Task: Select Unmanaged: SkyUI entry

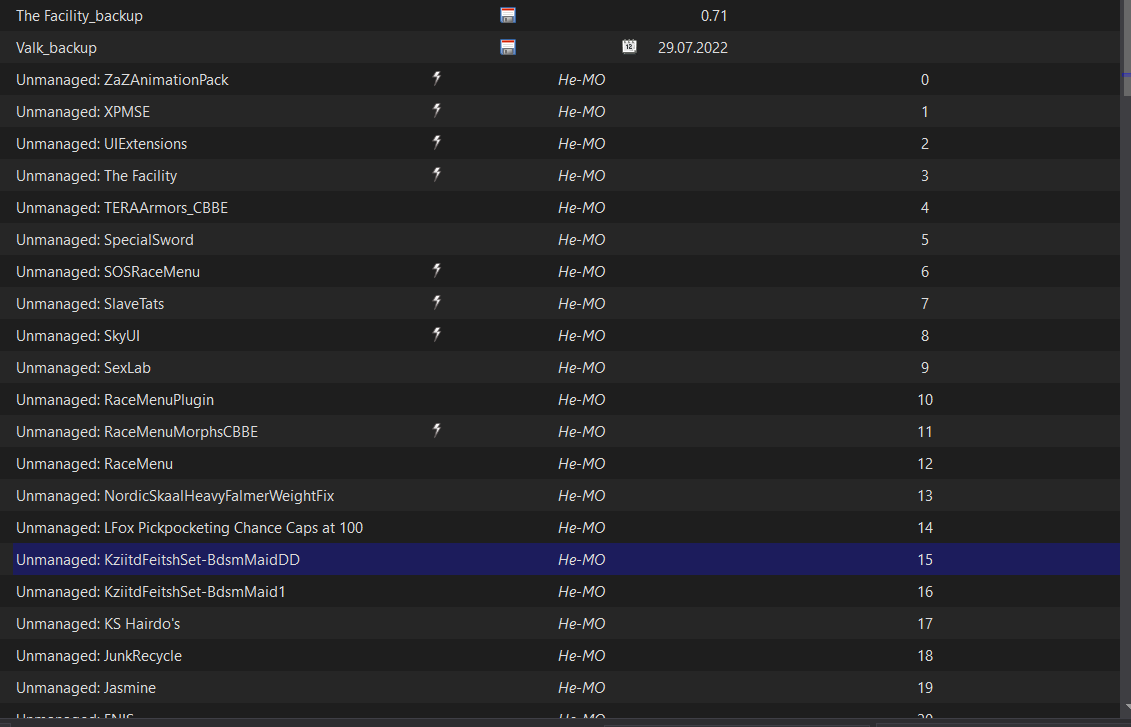Action: click(560, 335)
